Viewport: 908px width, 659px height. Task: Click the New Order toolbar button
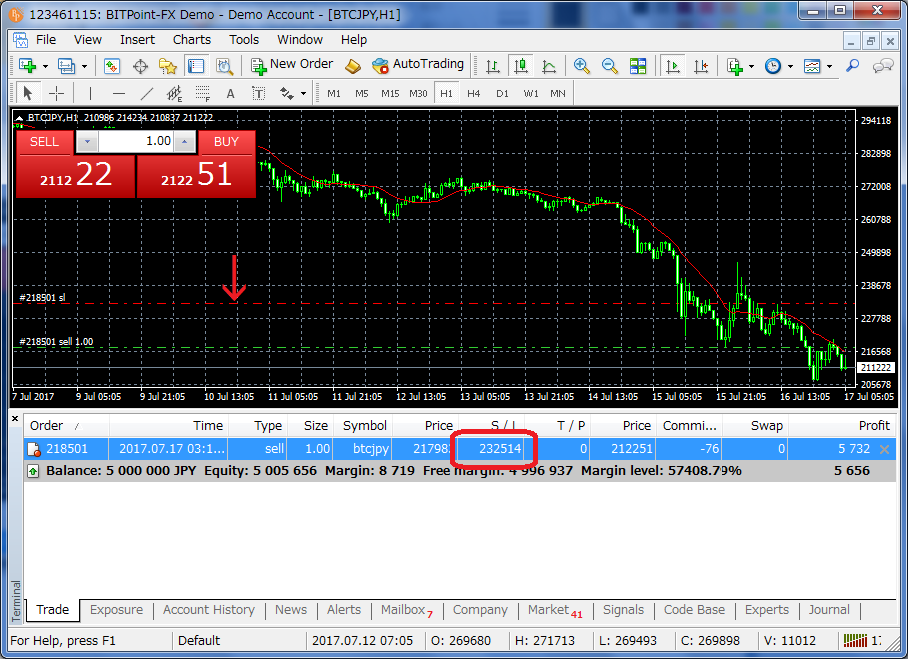[292, 65]
